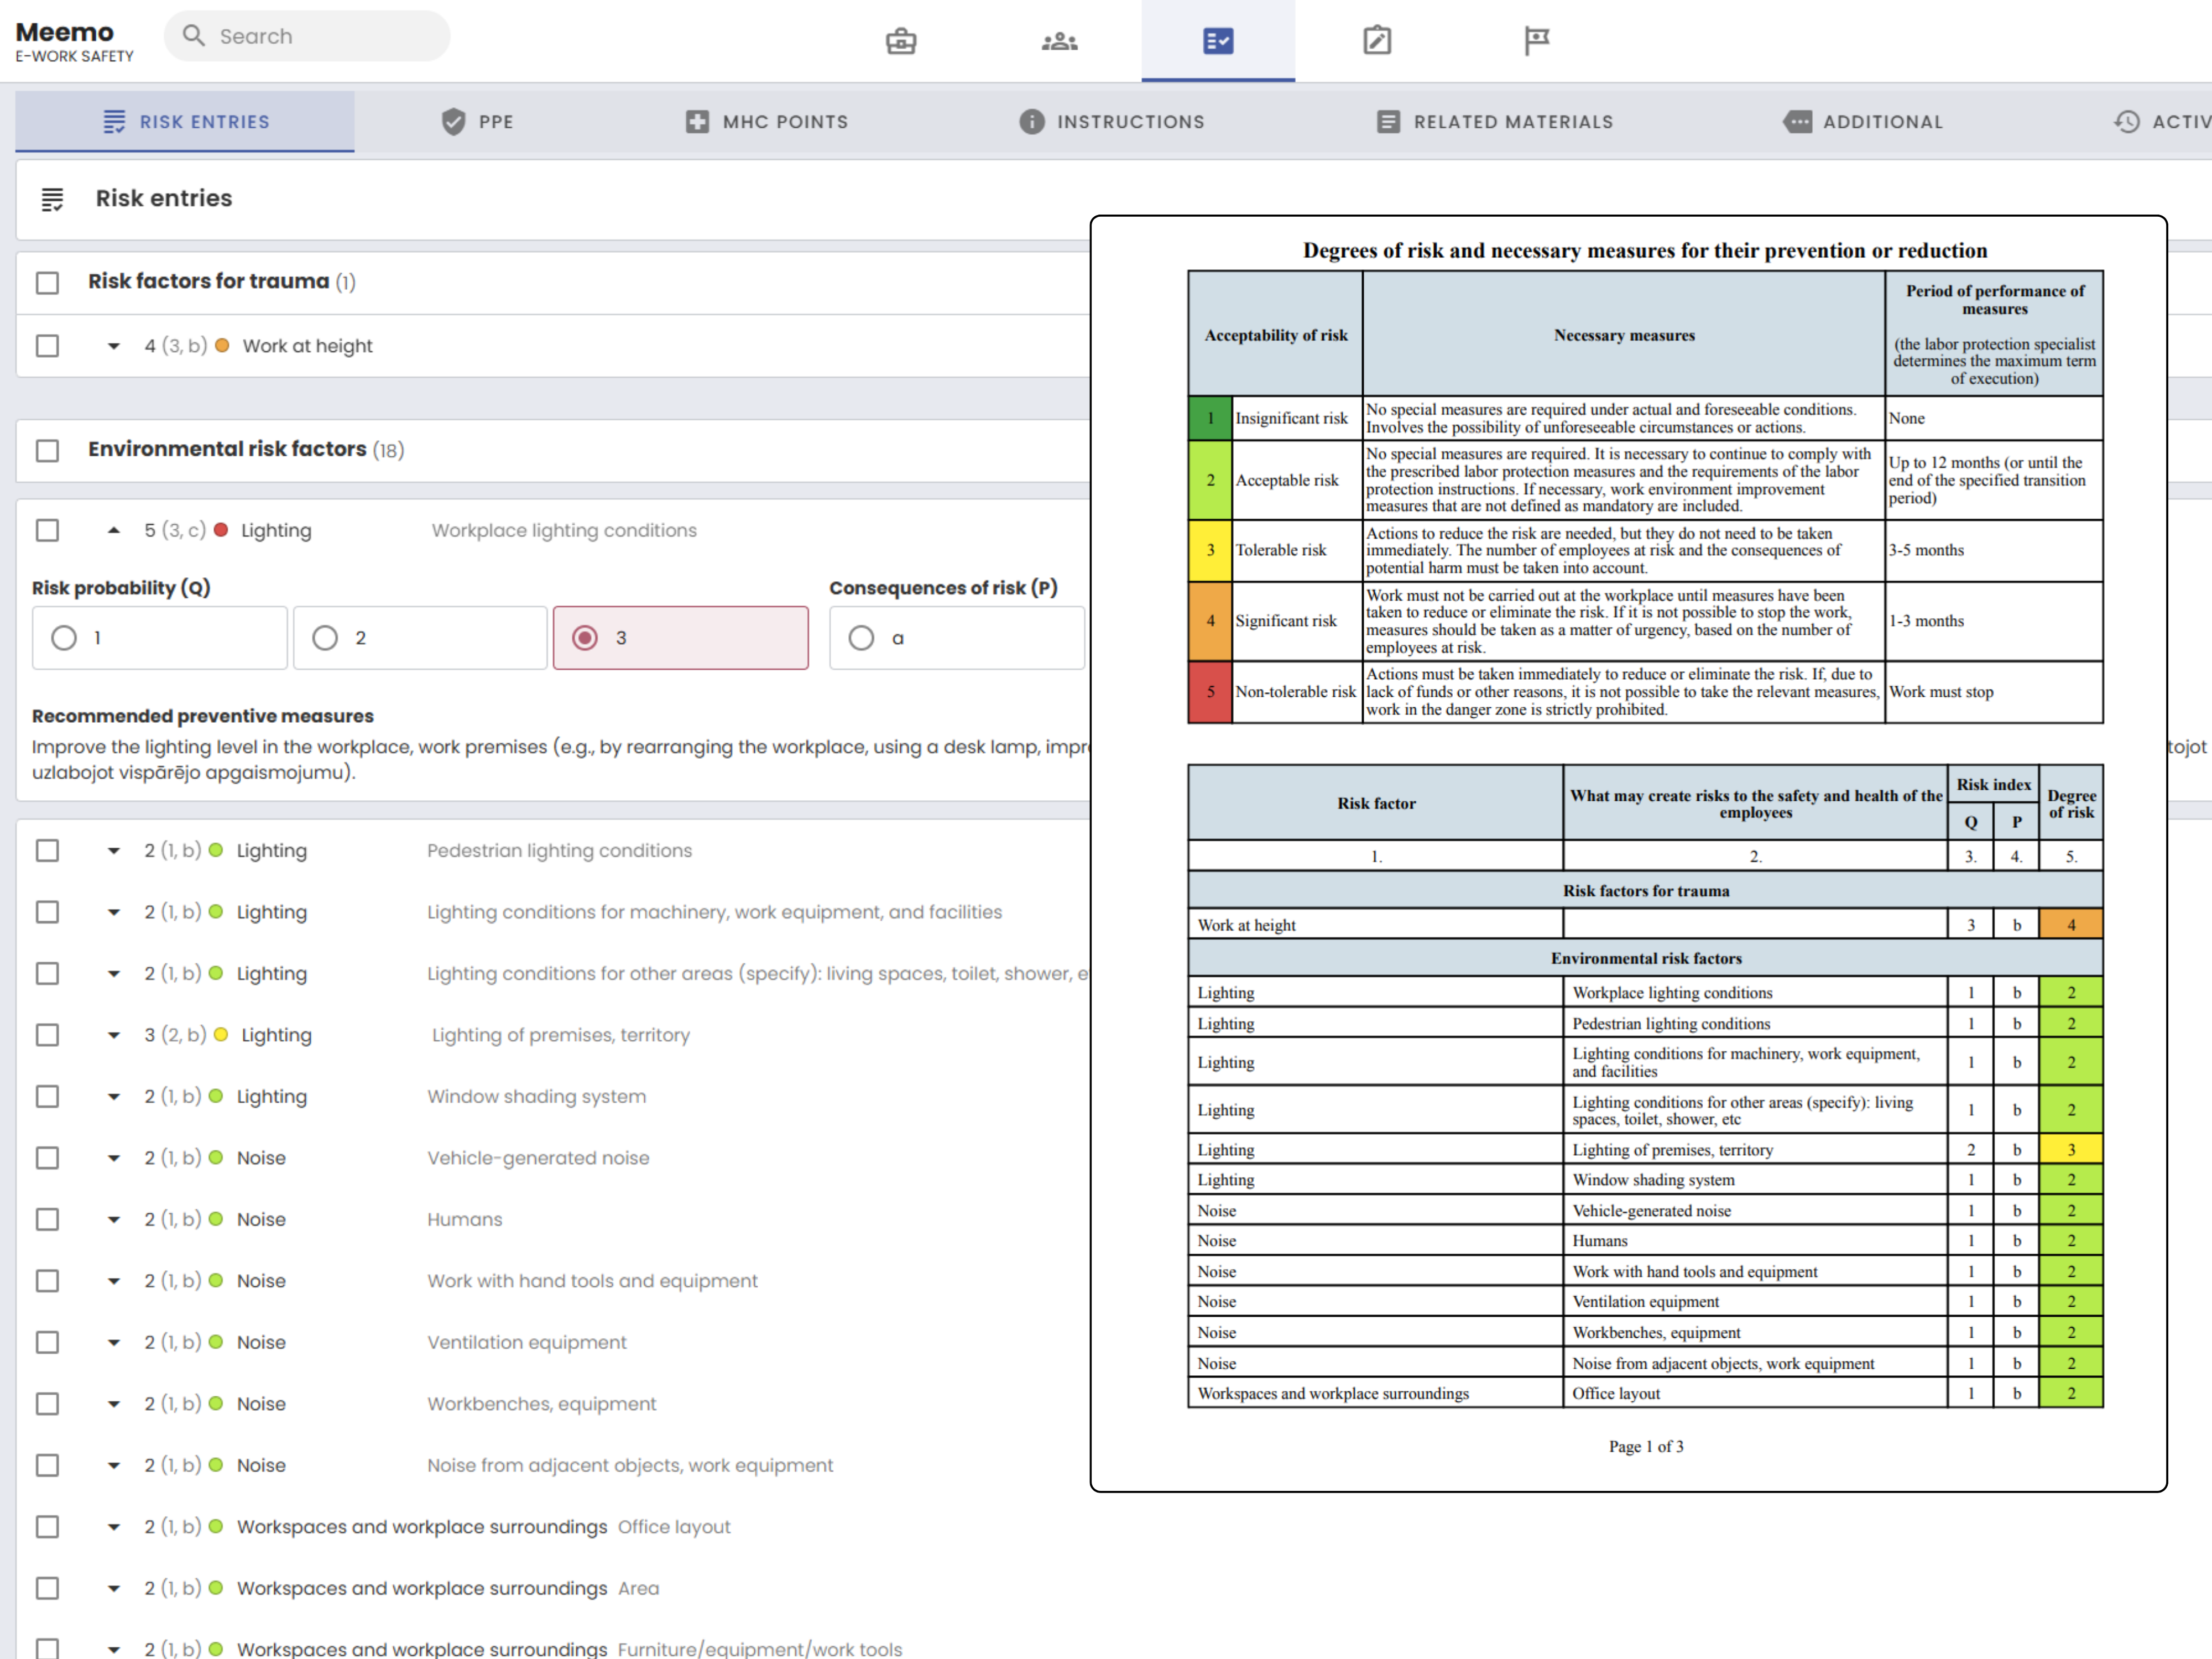This screenshot has height=1659, width=2212.
Task: Switch to the MHC Points tab
Action: [x=767, y=122]
